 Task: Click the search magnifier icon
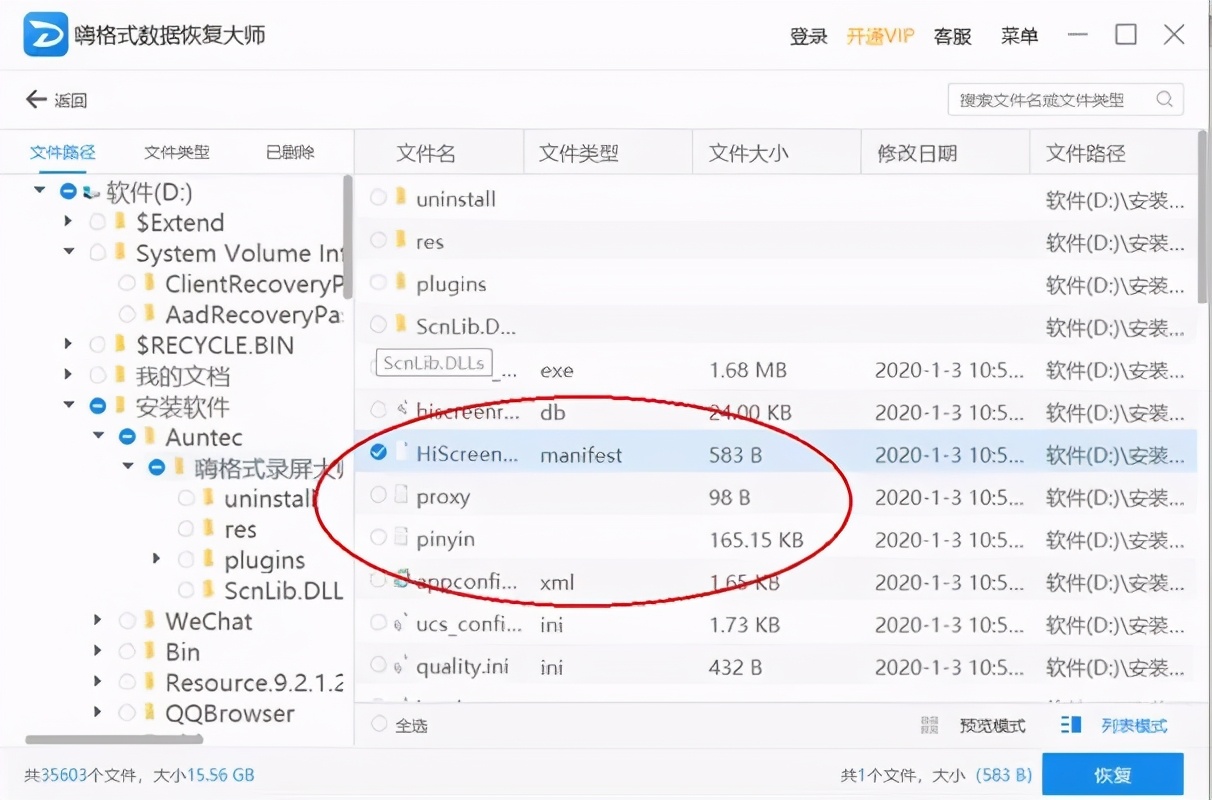click(x=1164, y=99)
